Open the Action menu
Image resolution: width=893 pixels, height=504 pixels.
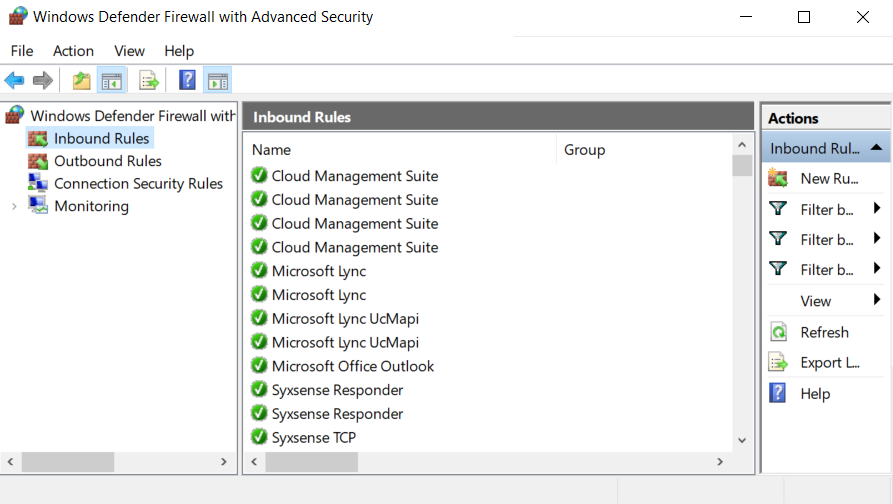coord(73,51)
